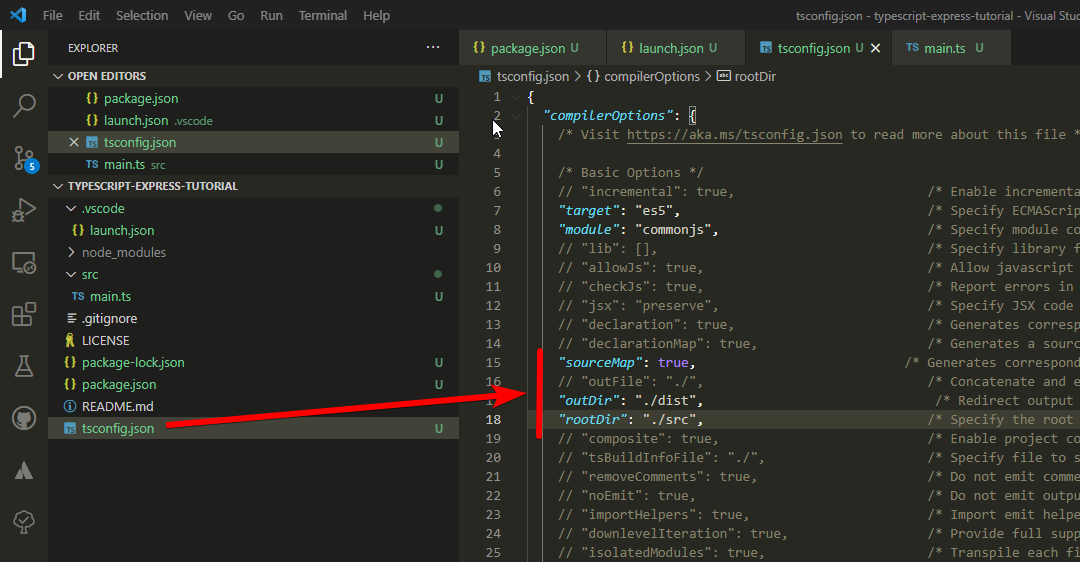Image resolution: width=1080 pixels, height=562 pixels.
Task: Switch to the launch.json editor tab
Action: 676,48
